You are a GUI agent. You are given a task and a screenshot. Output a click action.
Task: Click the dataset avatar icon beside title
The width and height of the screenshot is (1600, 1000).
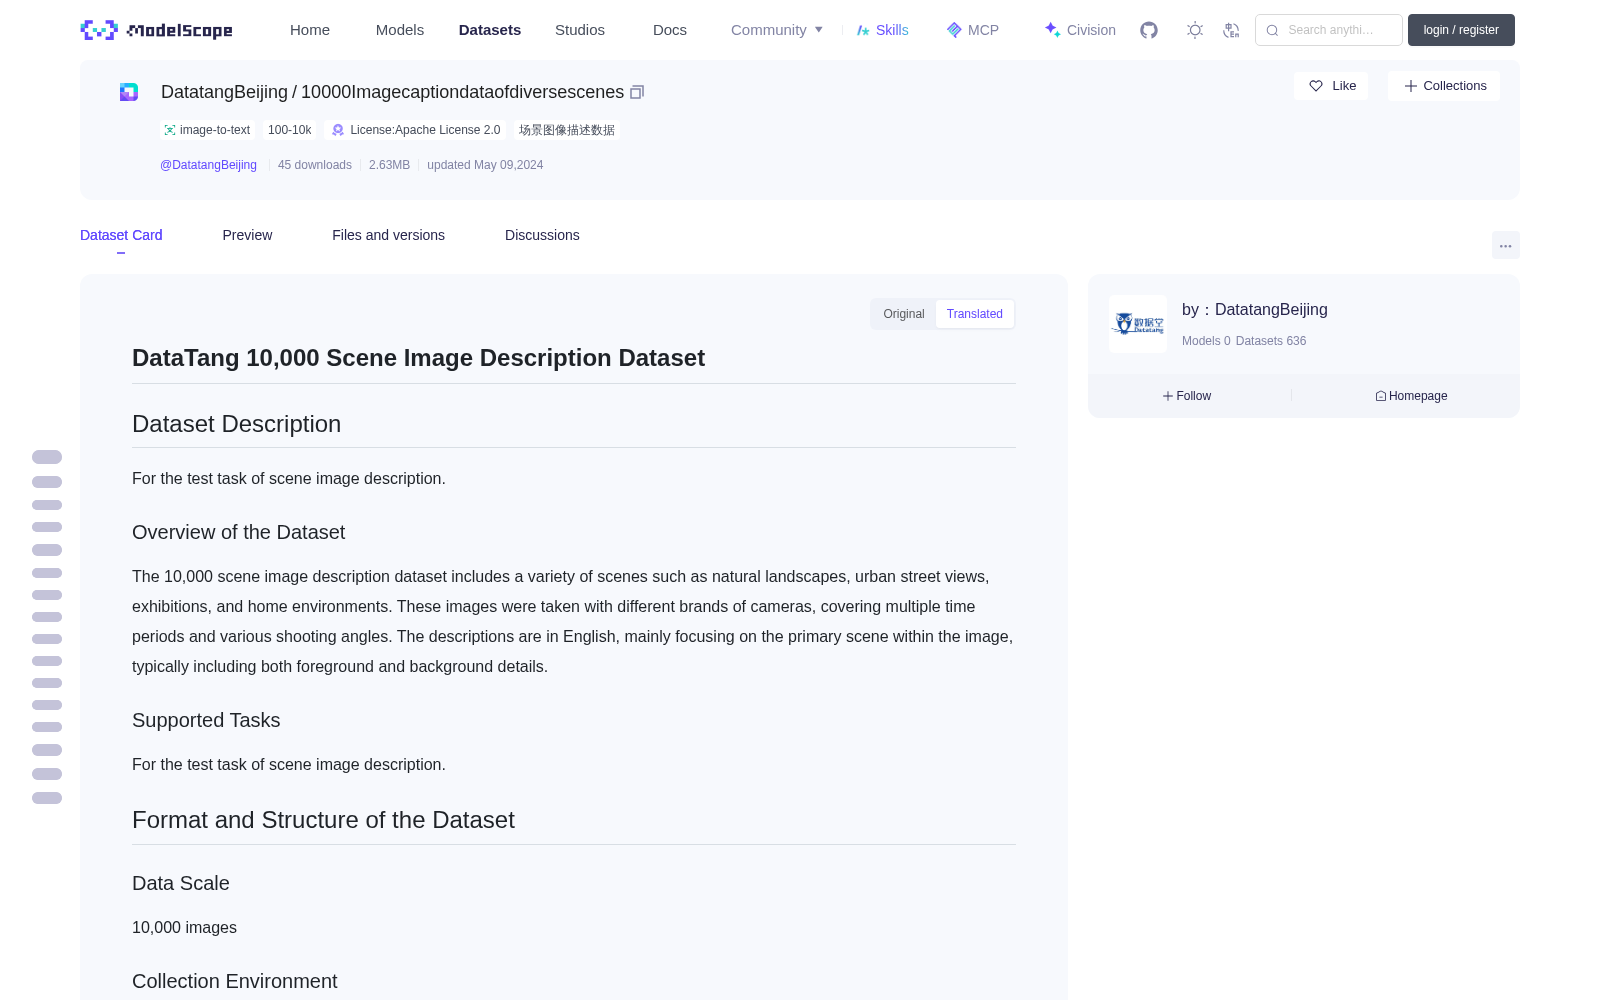coord(129,92)
